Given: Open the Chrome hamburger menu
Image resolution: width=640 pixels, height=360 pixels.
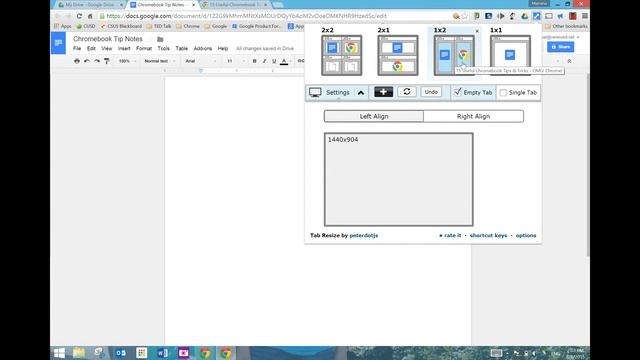Looking at the screenshot, I should click(584, 16).
